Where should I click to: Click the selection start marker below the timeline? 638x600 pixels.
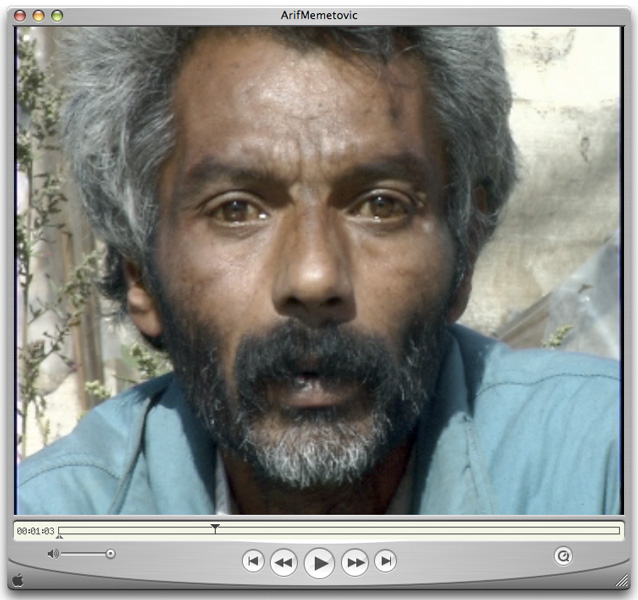tap(59, 537)
